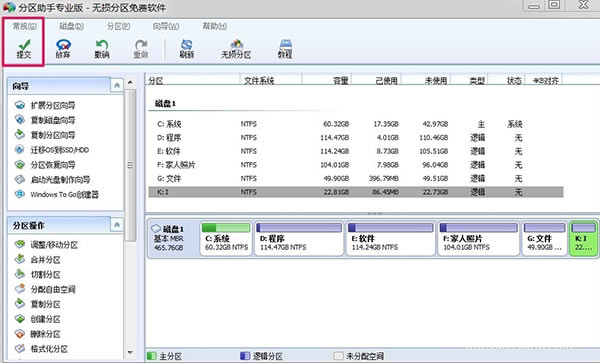Select the F: 家人照片 partition row
This screenshot has width=600, height=363.
pos(355,165)
